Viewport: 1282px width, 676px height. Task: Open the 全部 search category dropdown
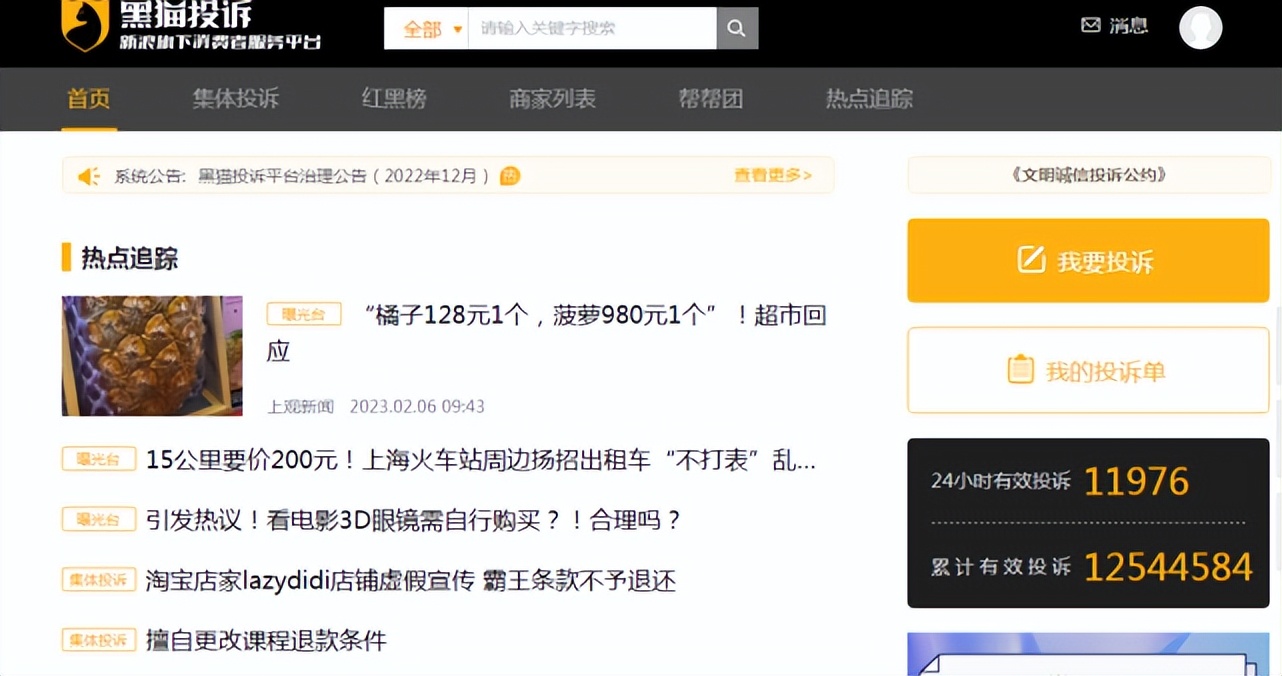426,28
